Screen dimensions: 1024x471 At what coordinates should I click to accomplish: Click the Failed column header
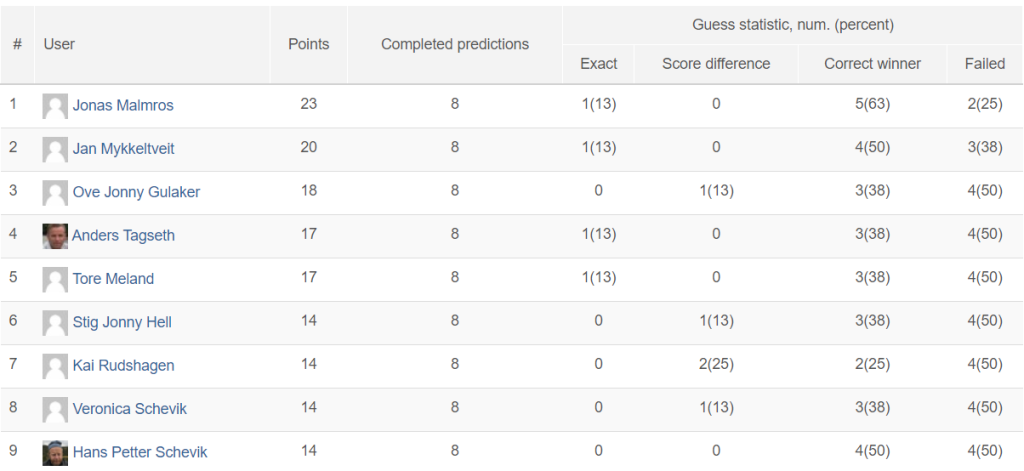coord(985,64)
